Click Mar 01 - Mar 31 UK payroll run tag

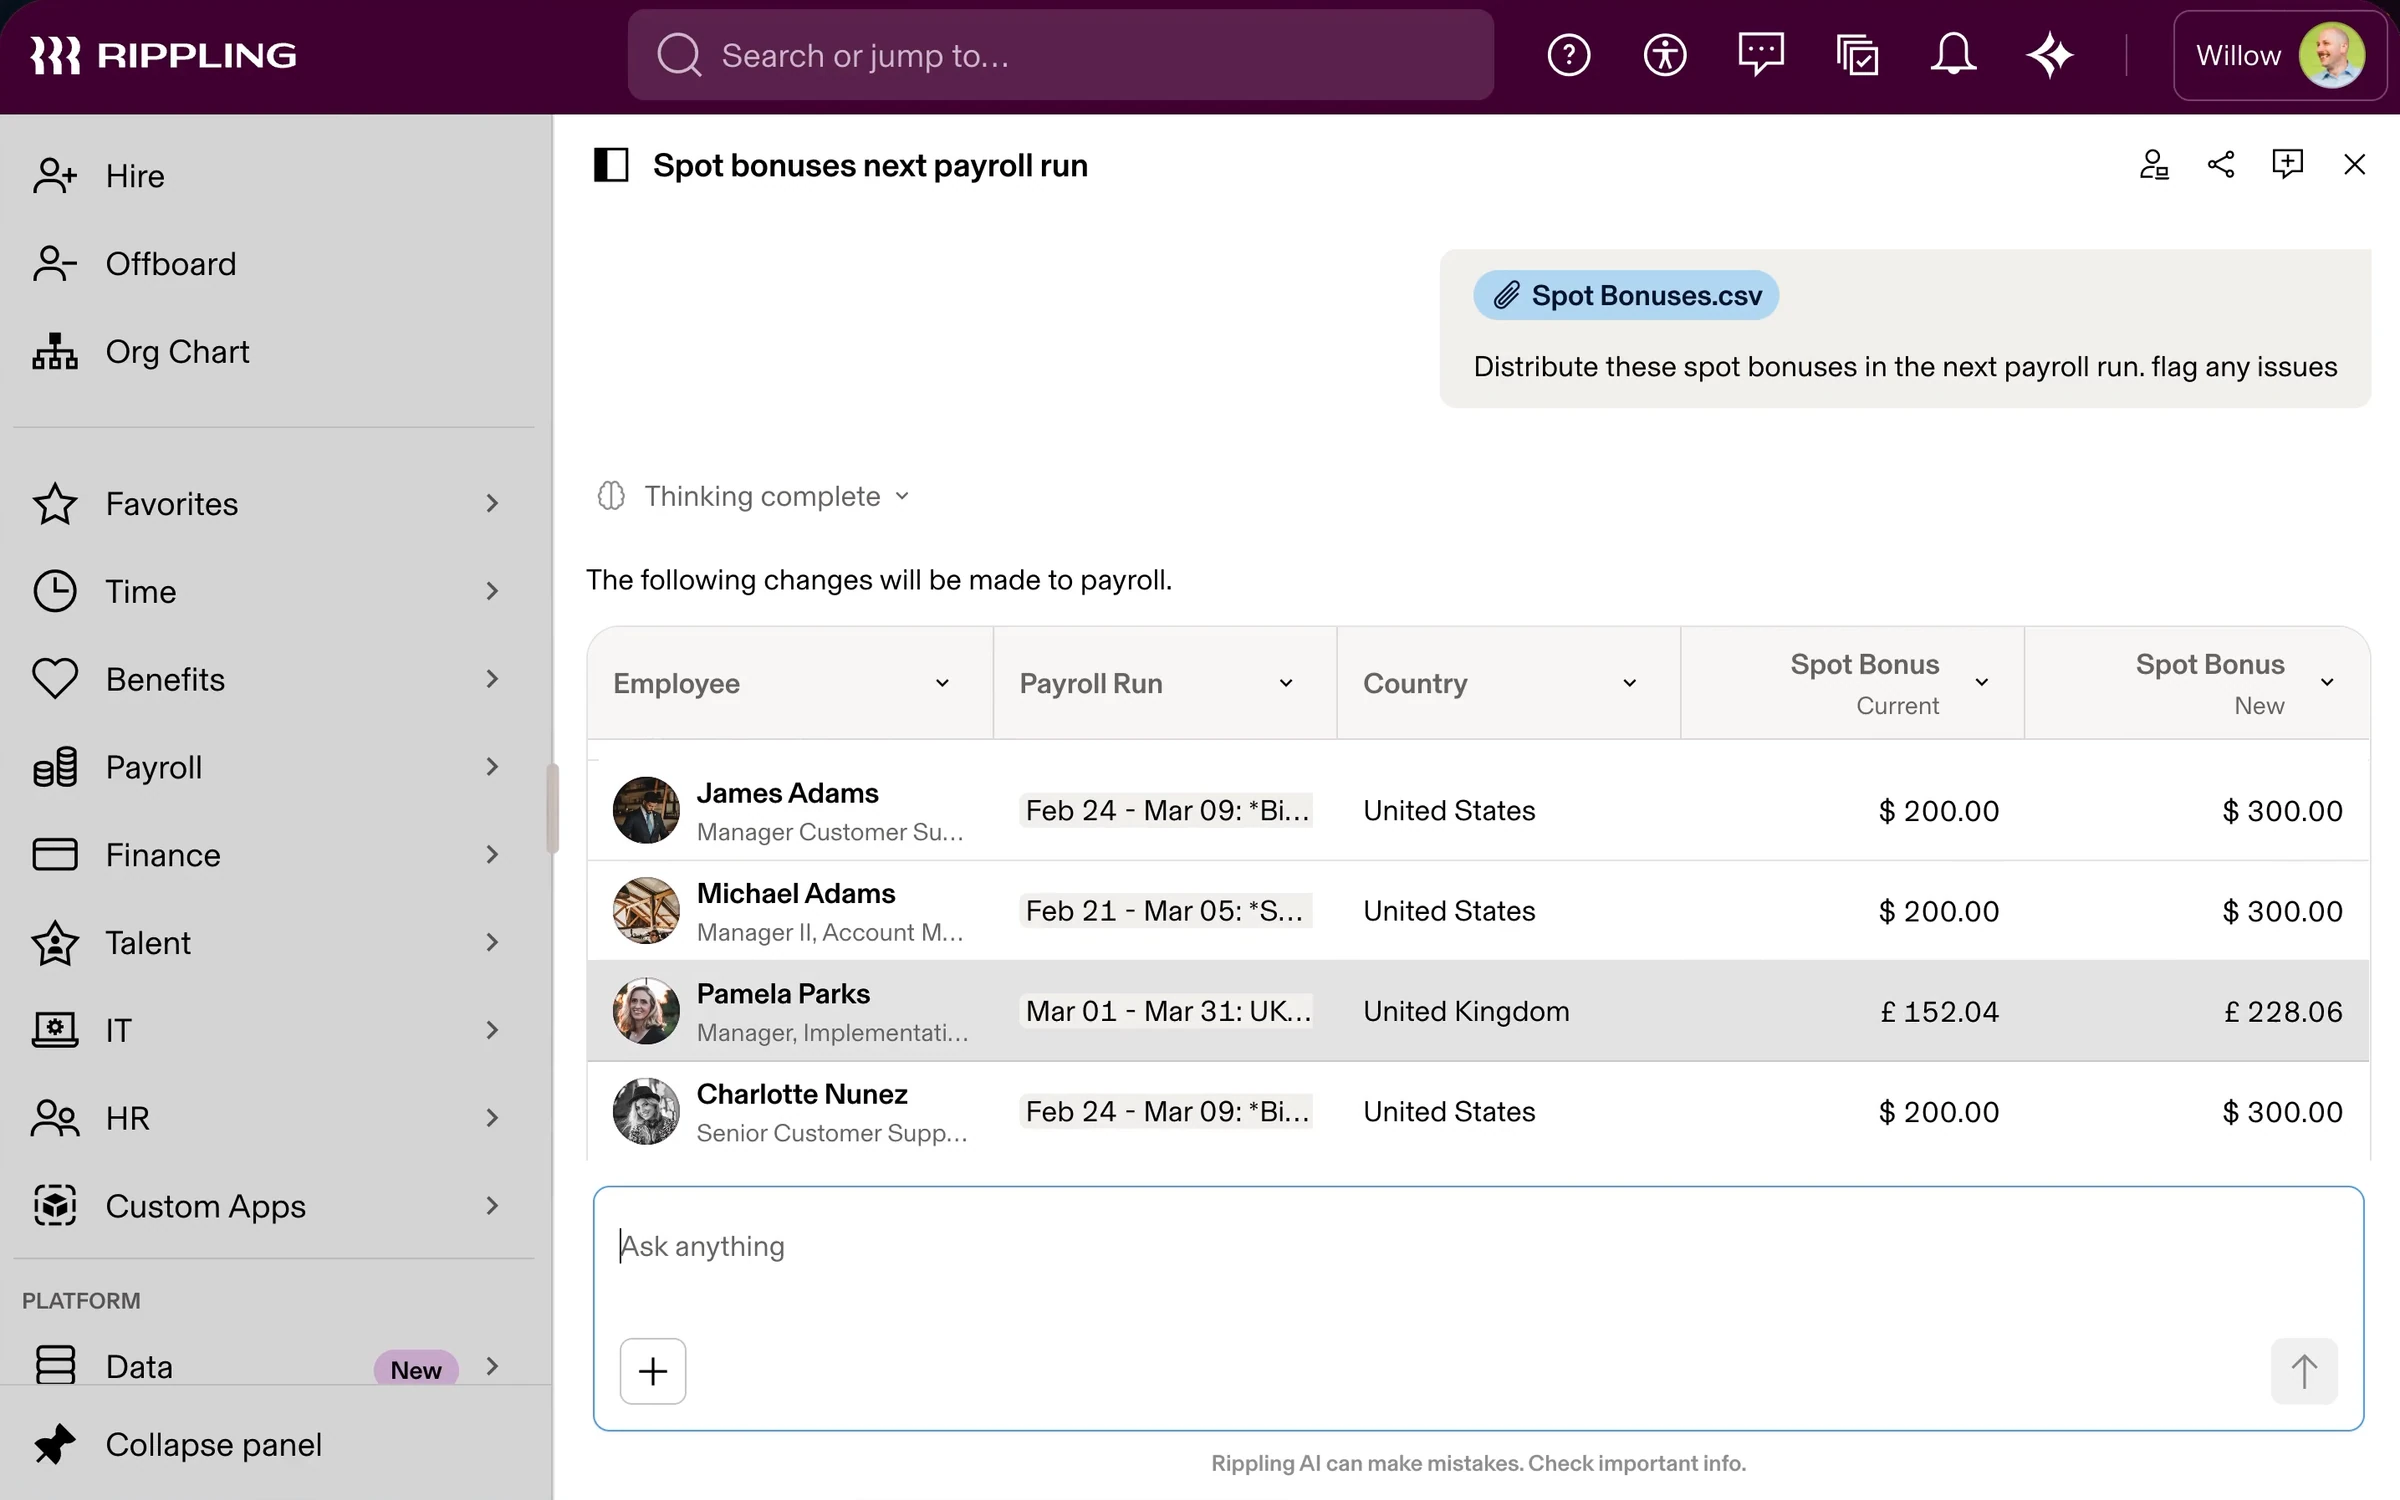click(1166, 1011)
